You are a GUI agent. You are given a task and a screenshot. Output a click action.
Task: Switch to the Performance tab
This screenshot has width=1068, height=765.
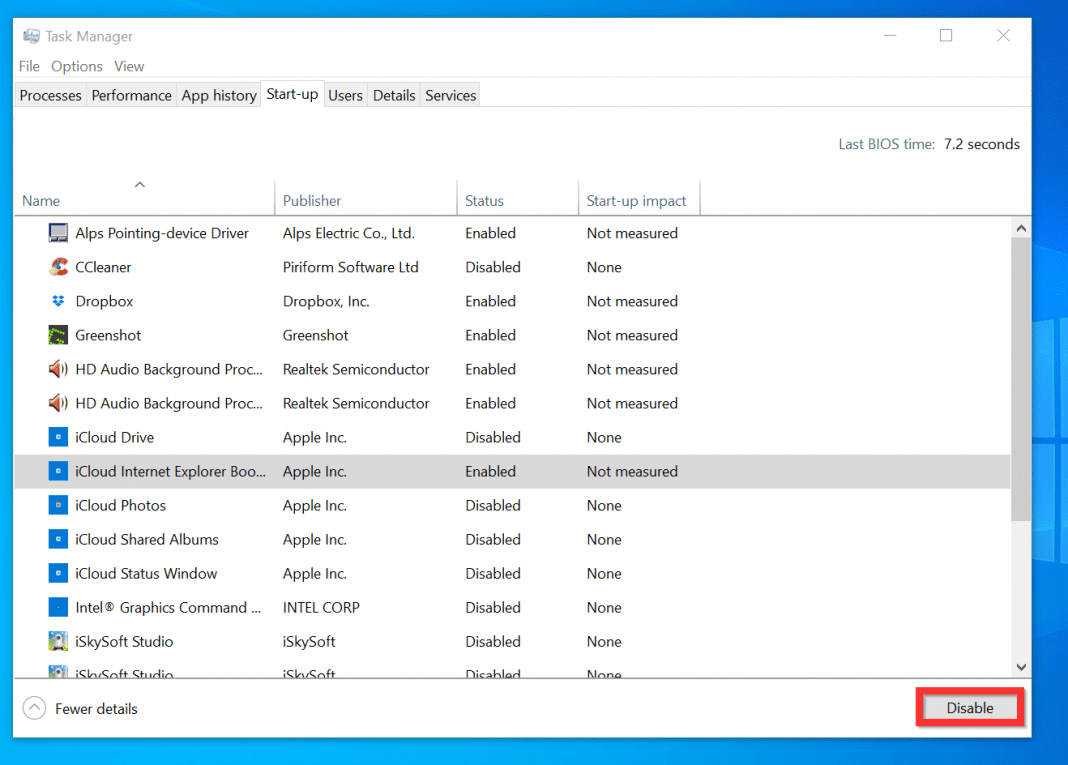coord(131,95)
